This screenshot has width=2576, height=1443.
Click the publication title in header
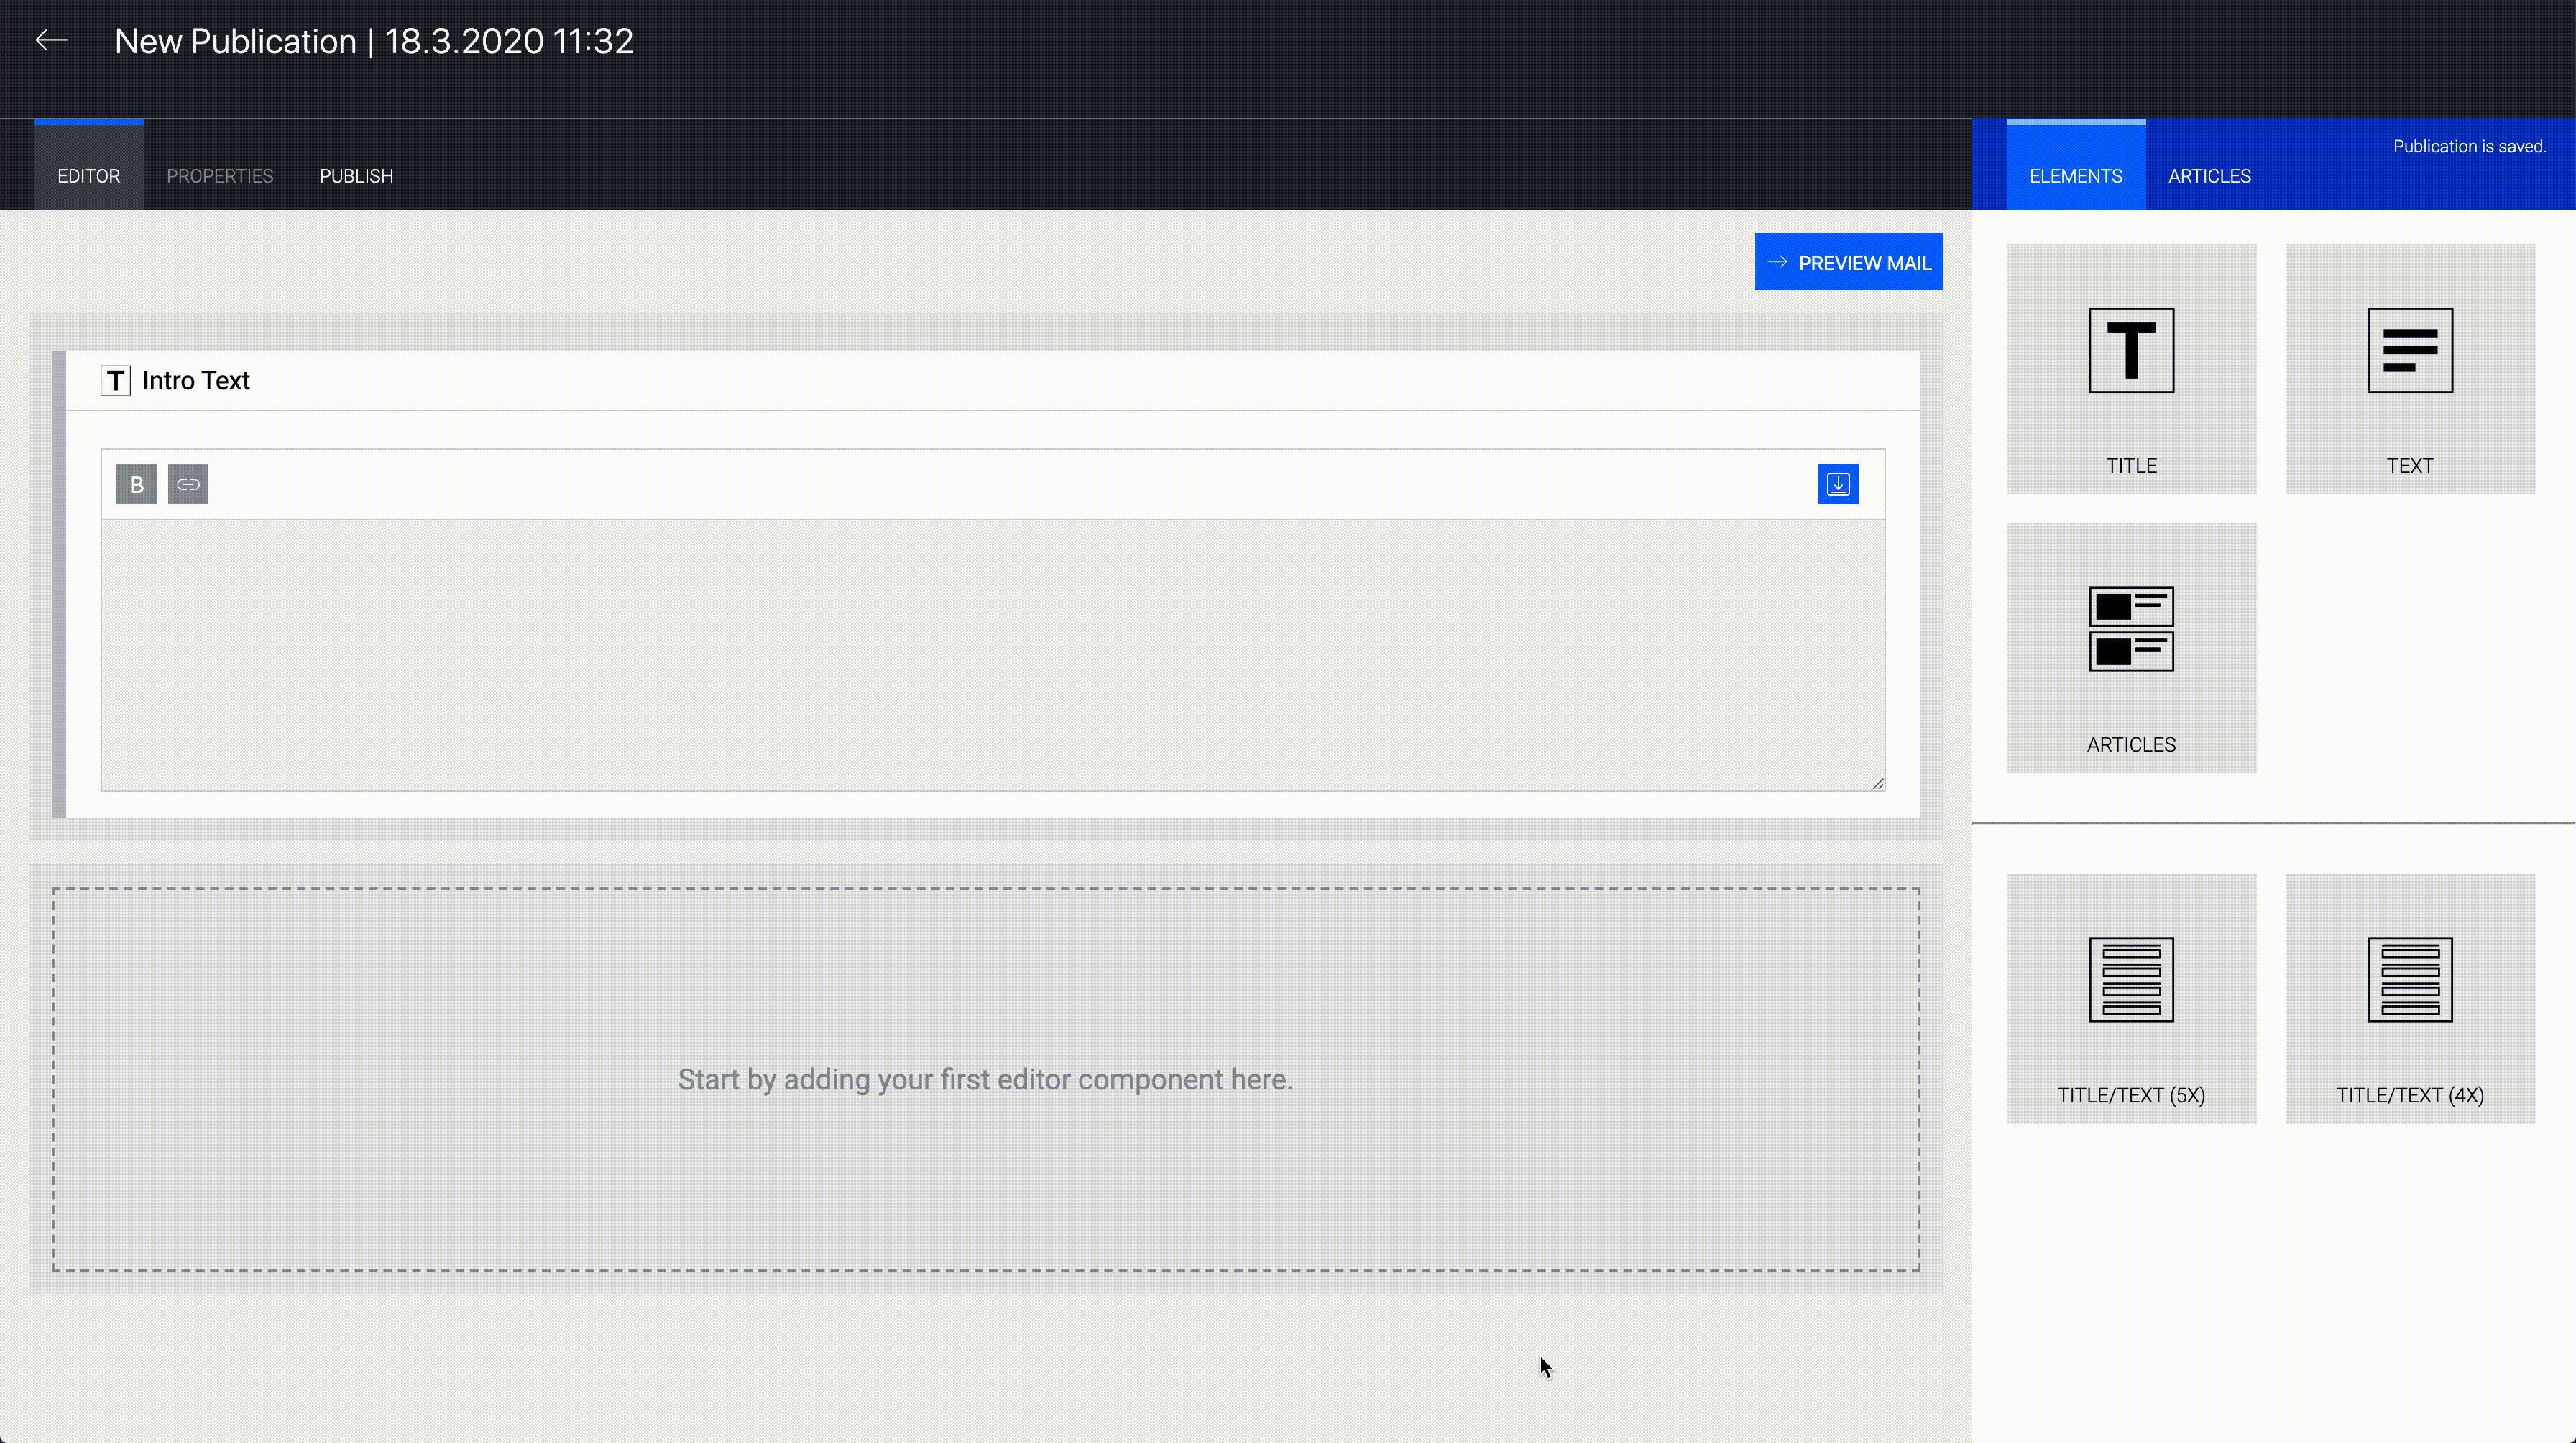click(374, 41)
